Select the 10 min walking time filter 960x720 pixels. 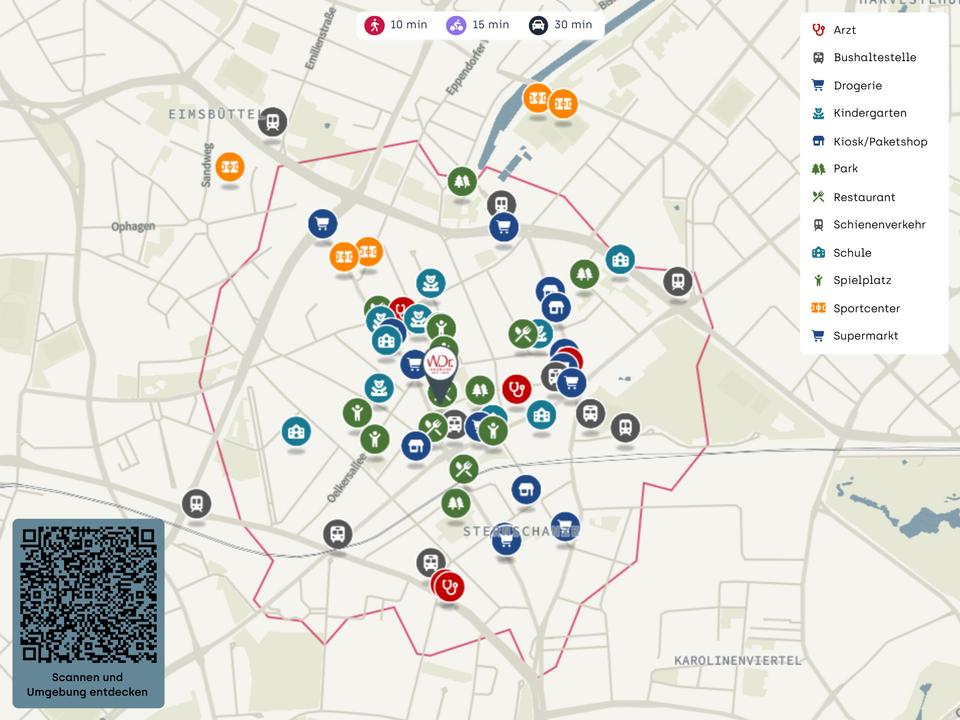point(395,25)
